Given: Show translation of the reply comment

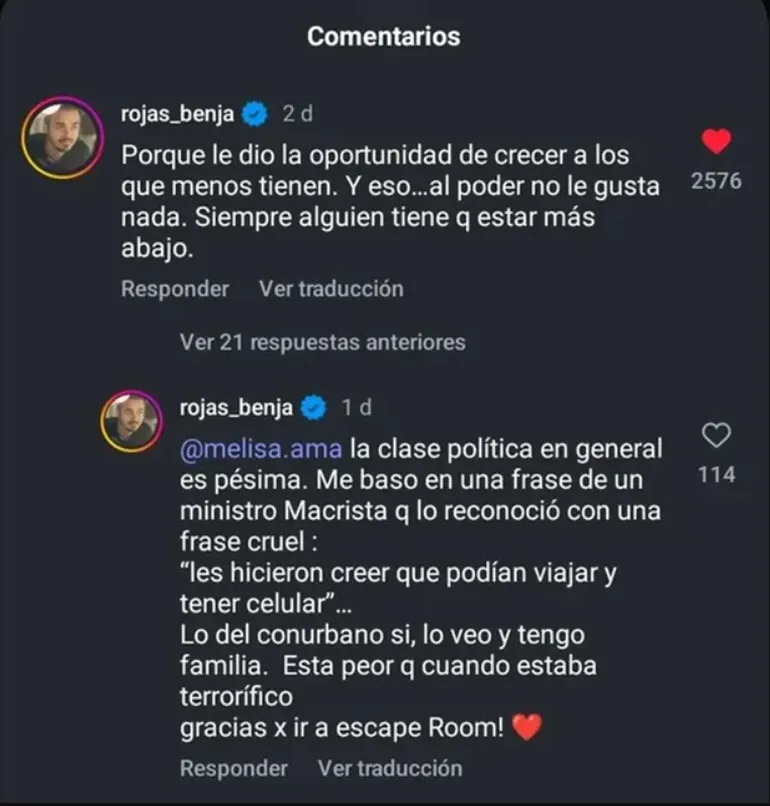Looking at the screenshot, I should pos(390,768).
